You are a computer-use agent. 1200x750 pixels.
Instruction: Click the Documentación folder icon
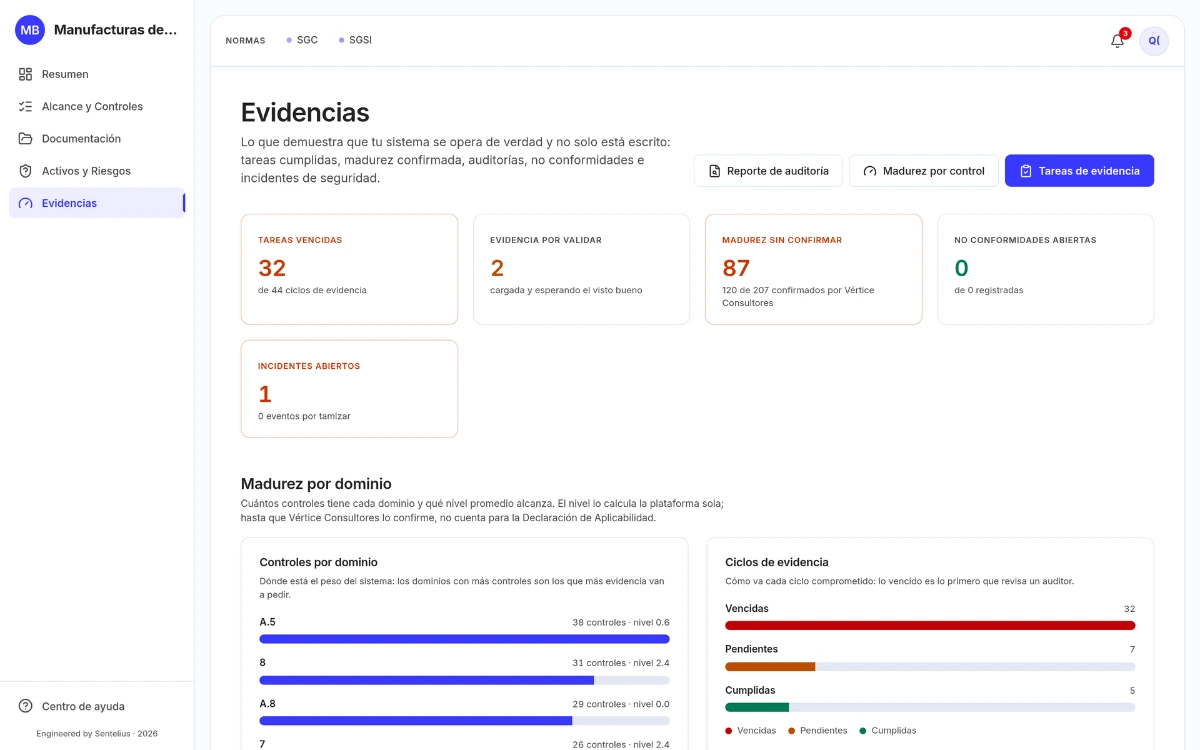25,138
